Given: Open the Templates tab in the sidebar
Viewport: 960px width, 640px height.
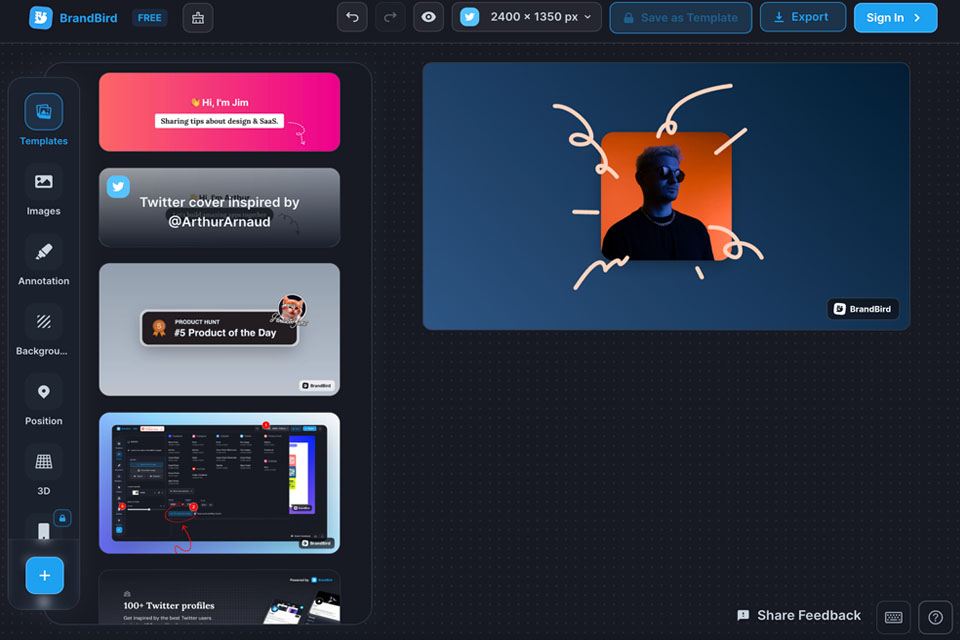Looking at the screenshot, I should point(43,120).
